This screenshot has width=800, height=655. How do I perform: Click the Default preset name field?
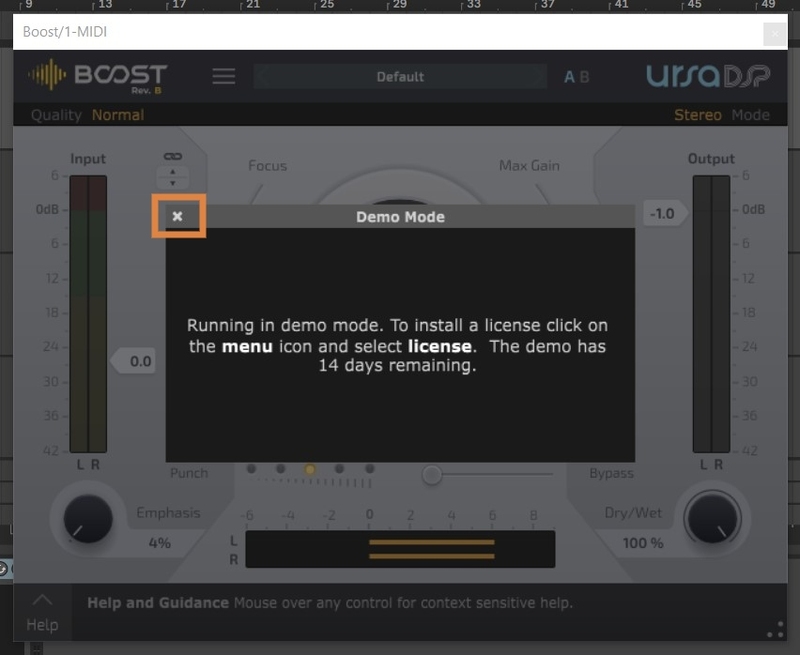[400, 77]
